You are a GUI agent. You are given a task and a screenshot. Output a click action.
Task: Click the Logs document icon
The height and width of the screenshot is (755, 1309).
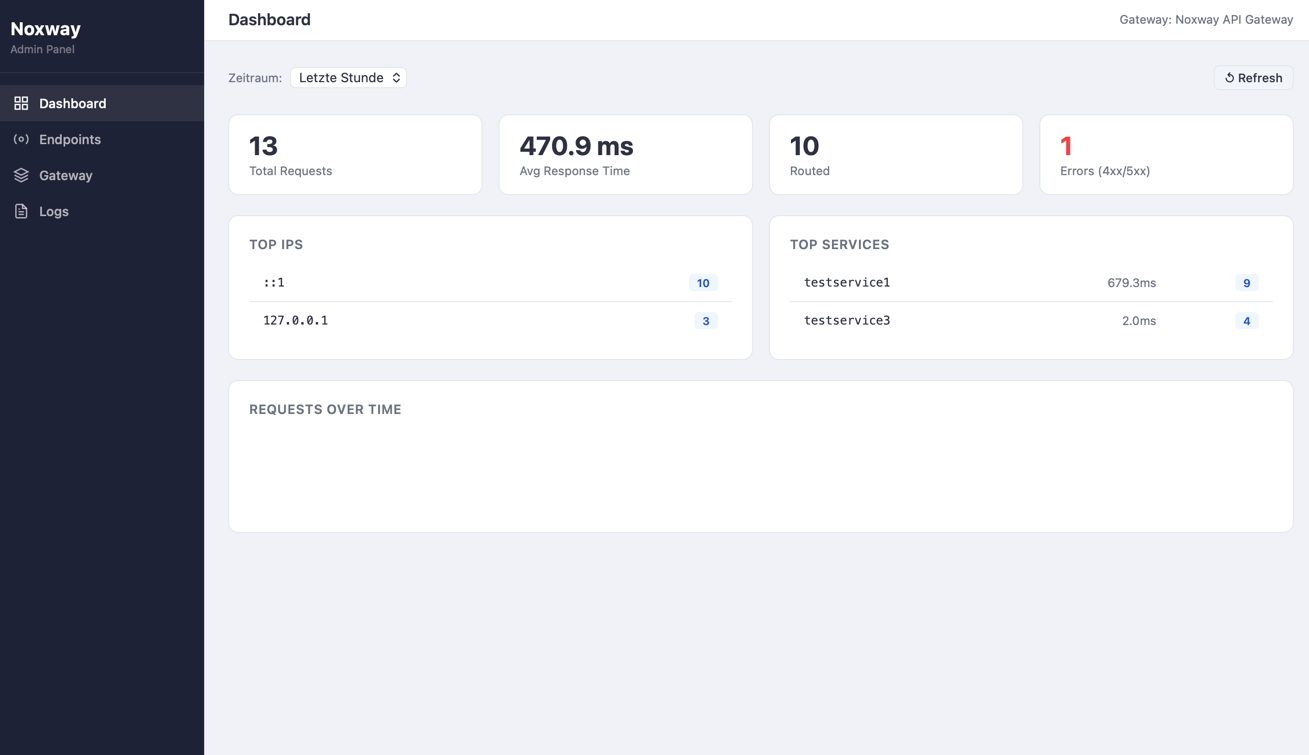pos(21,211)
